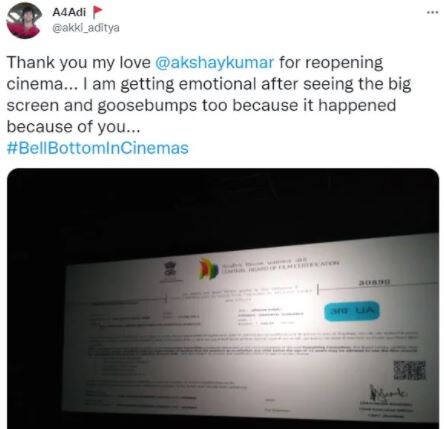Open the @akki_aditya handle link
444x429 pixels.
(x=86, y=28)
